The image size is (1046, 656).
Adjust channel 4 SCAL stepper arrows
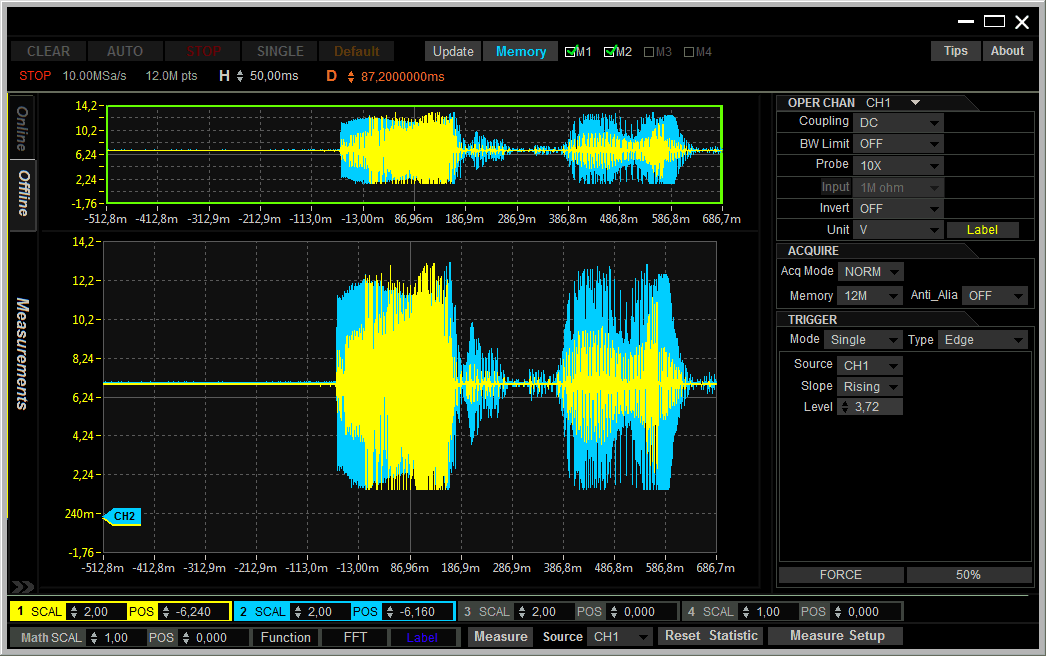[746, 611]
